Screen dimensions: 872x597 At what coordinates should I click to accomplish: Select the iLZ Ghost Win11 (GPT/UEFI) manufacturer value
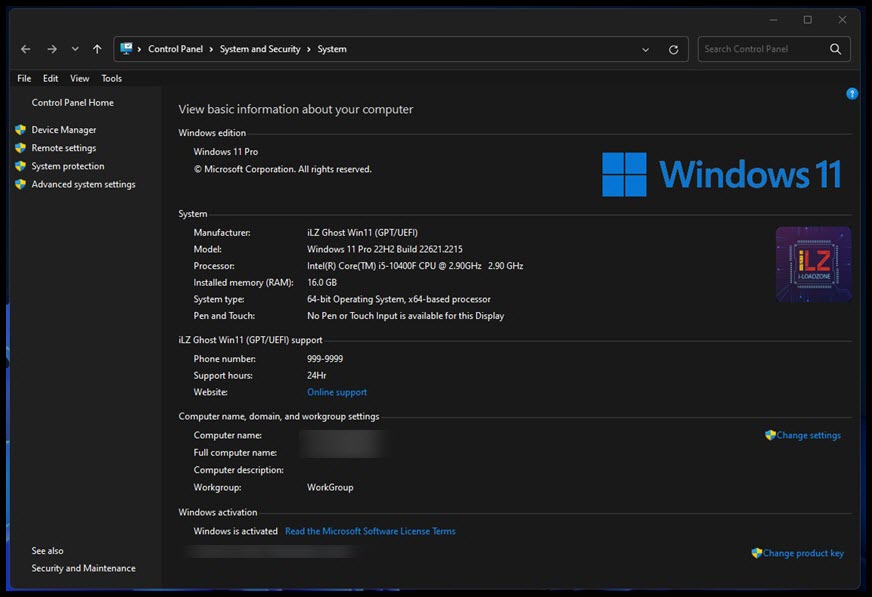[362, 232]
